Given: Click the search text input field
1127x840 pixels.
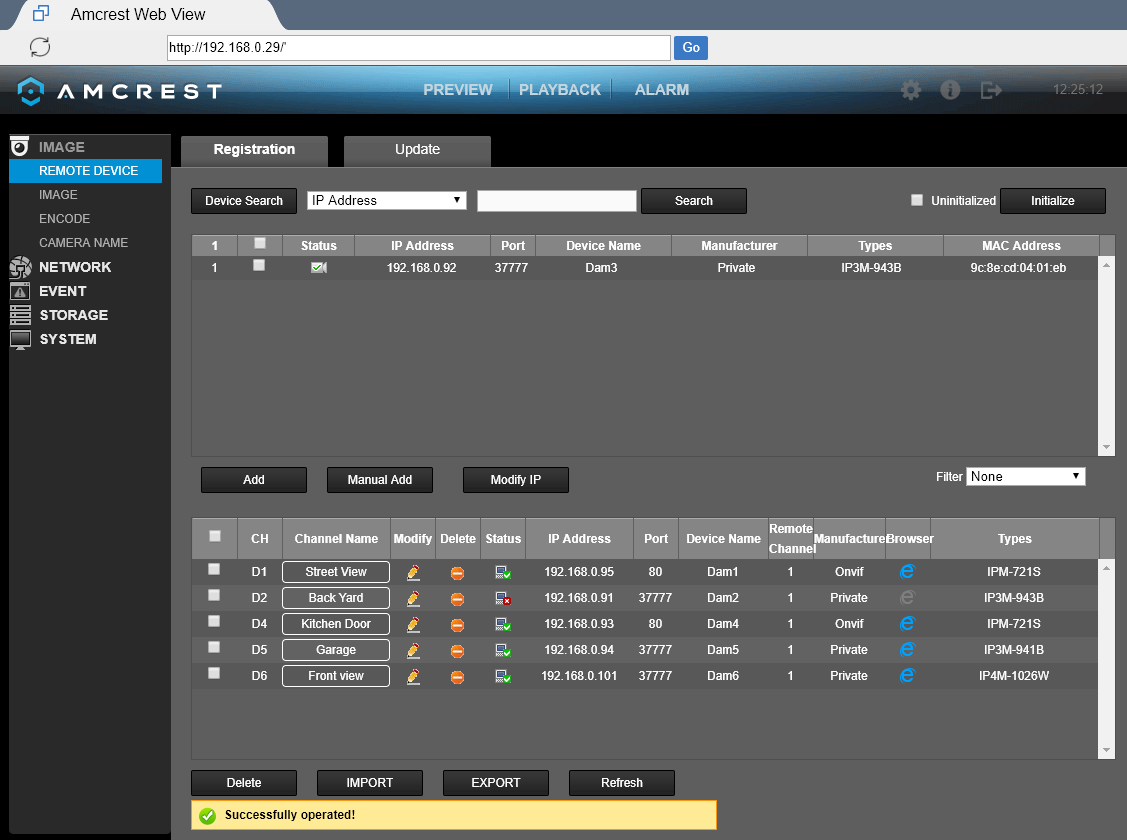Looking at the screenshot, I should point(557,201).
